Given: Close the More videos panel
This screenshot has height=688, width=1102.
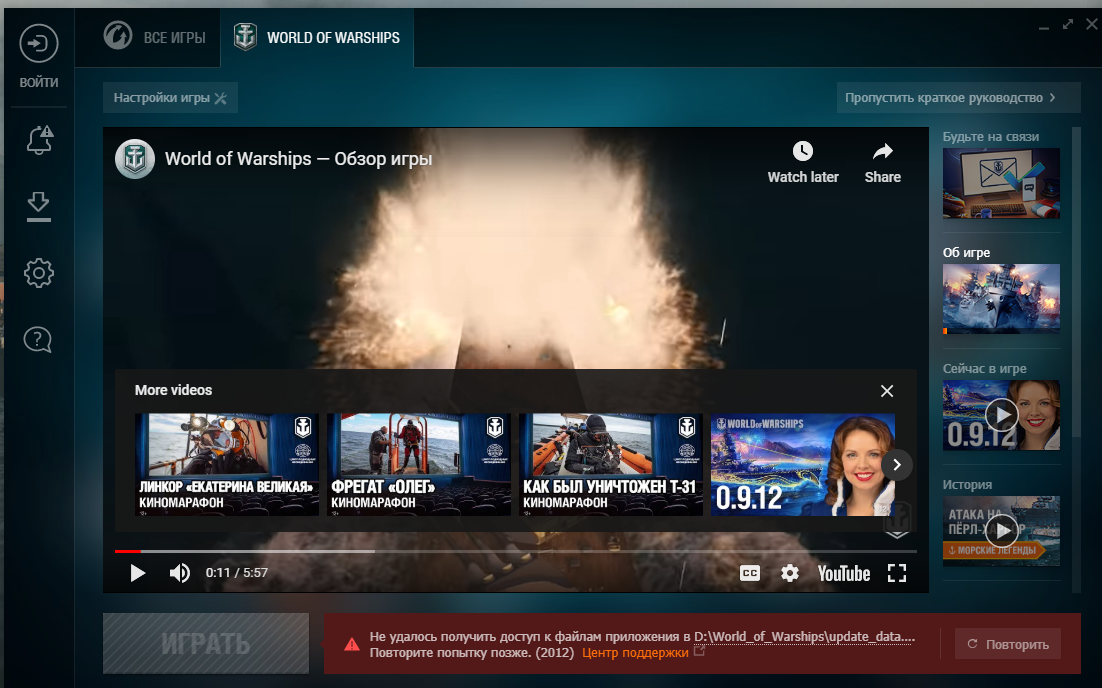Looking at the screenshot, I should click(887, 391).
